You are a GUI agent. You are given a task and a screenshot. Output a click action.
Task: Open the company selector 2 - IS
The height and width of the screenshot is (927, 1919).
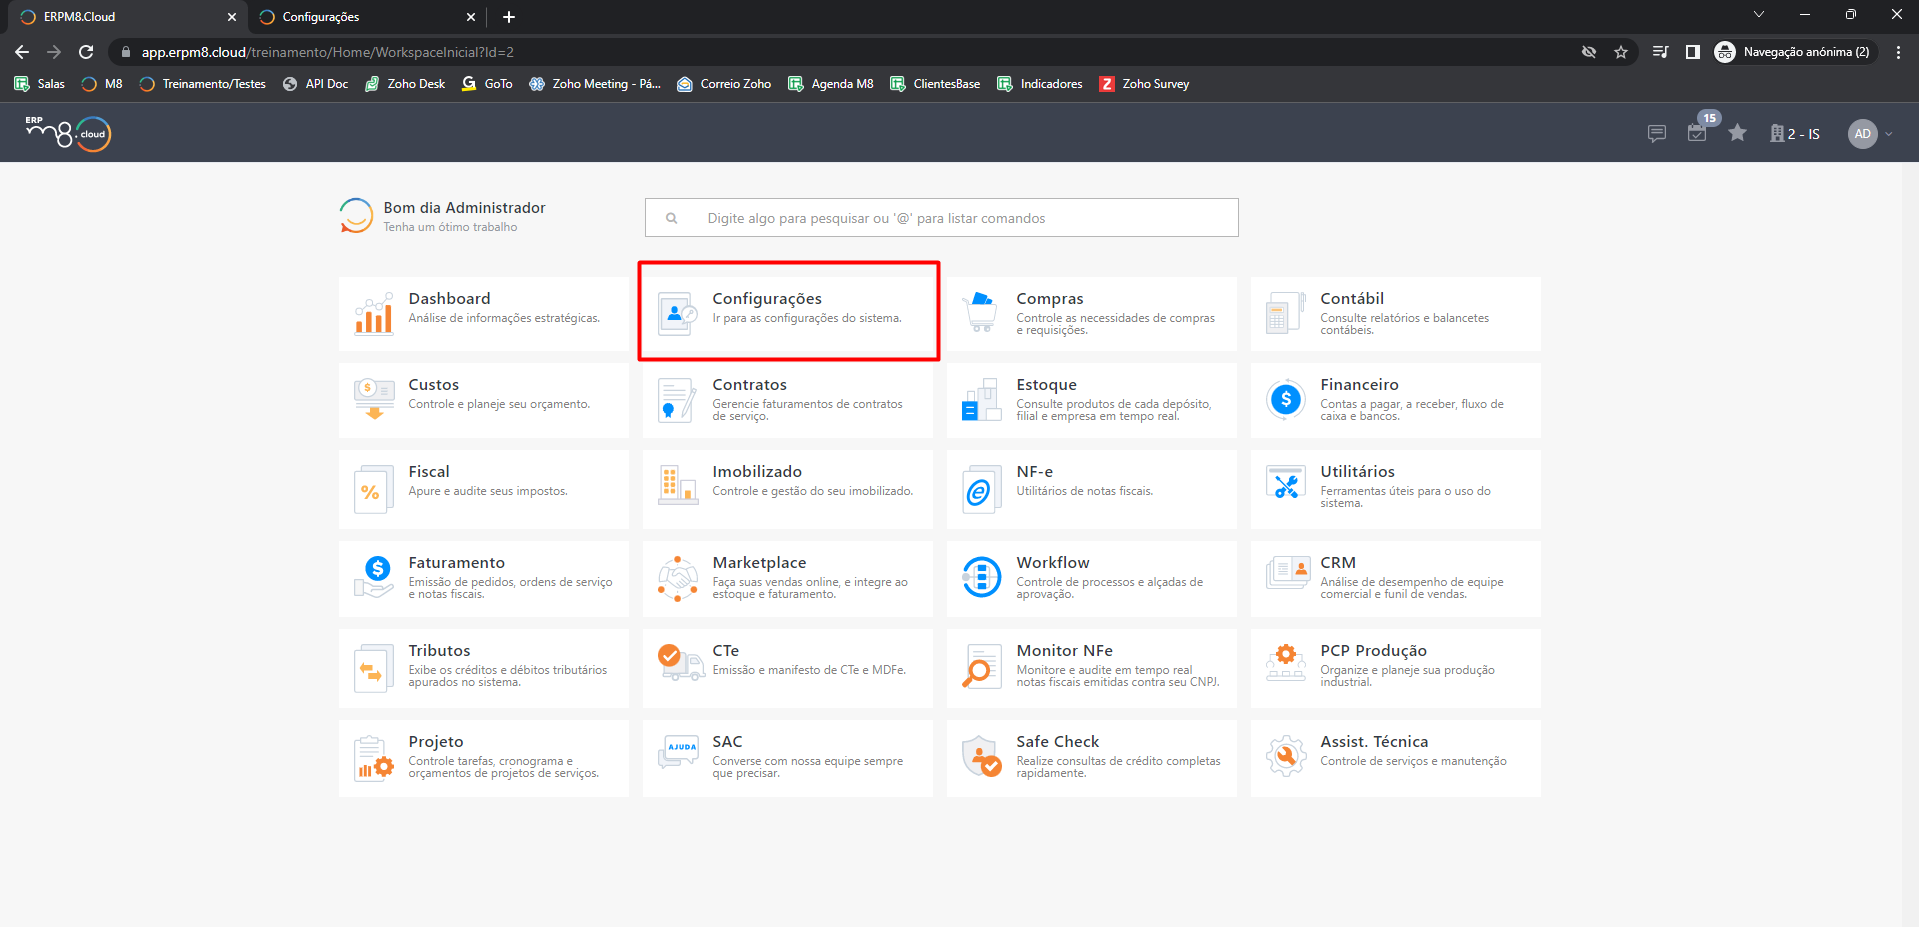tap(1795, 134)
